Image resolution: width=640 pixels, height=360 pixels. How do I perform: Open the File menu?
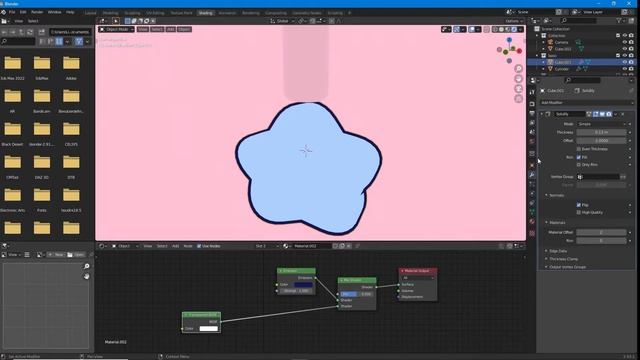(x=12, y=12)
